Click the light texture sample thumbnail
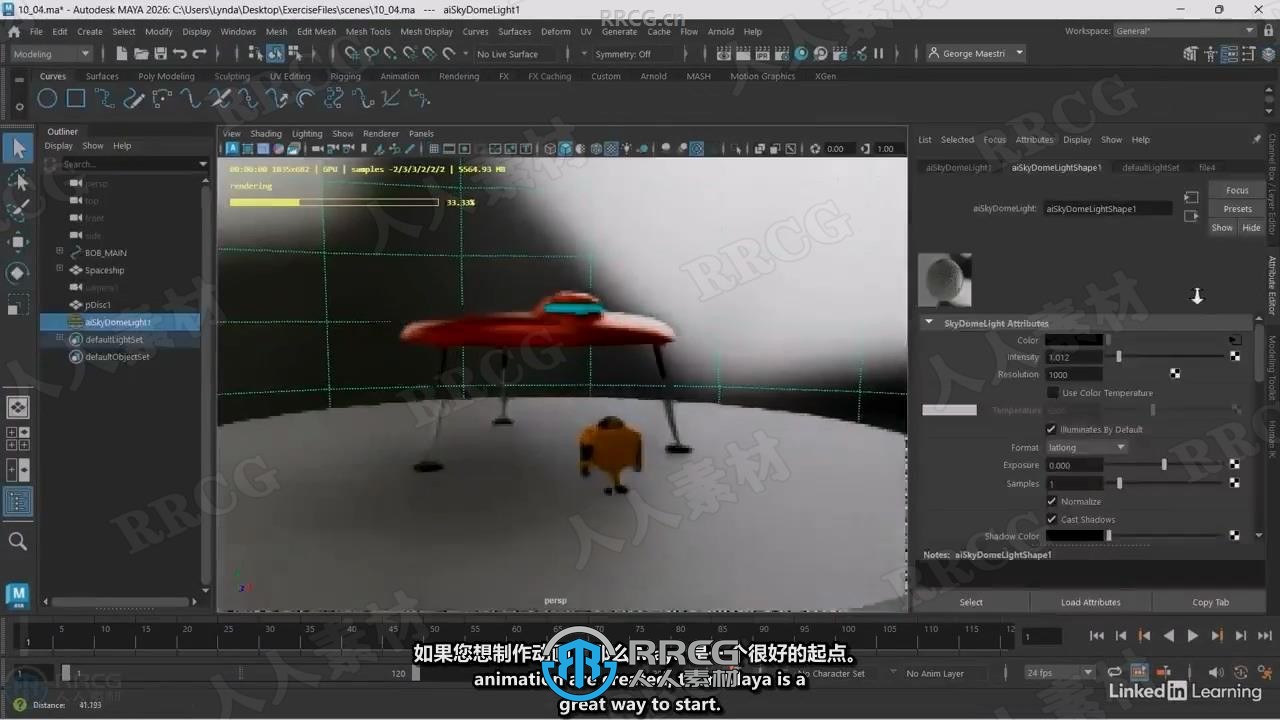The width and height of the screenshot is (1280, 720). point(945,279)
